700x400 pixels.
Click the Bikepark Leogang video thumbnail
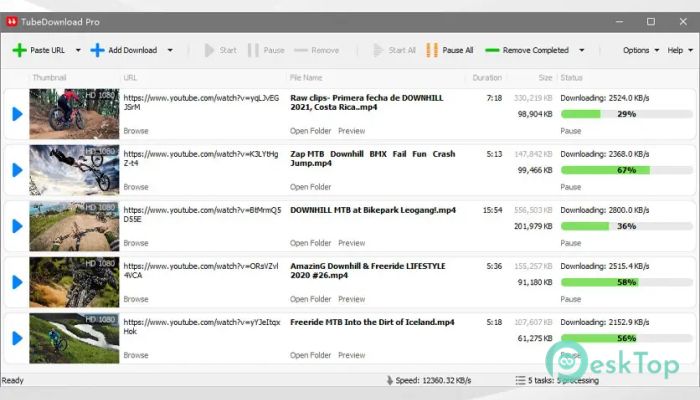pyautogui.click(x=74, y=226)
